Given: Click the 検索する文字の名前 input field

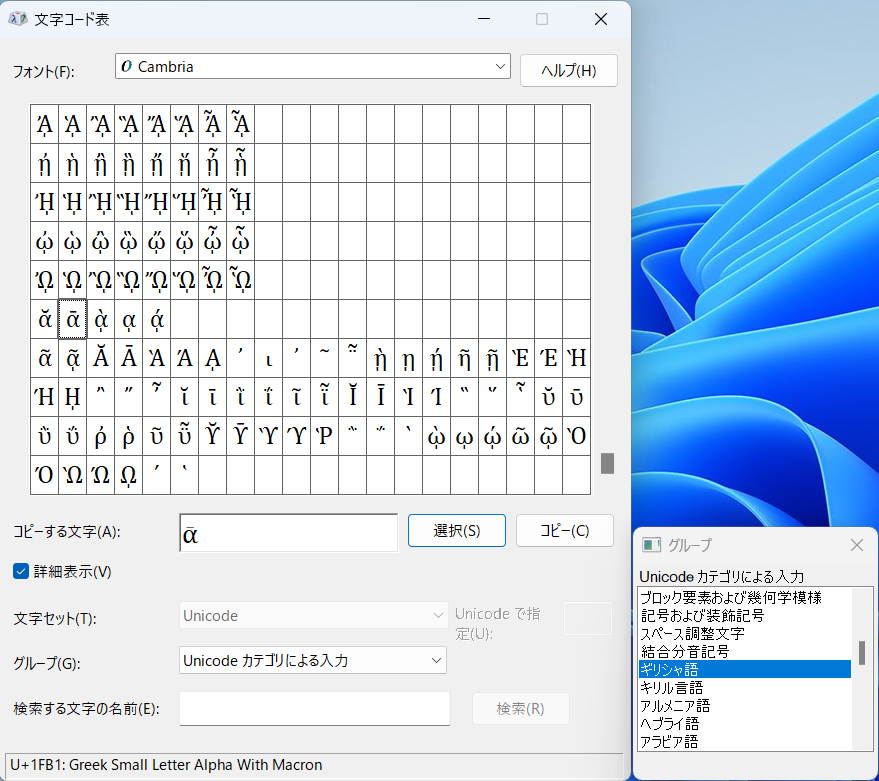Looking at the screenshot, I should click(314, 709).
